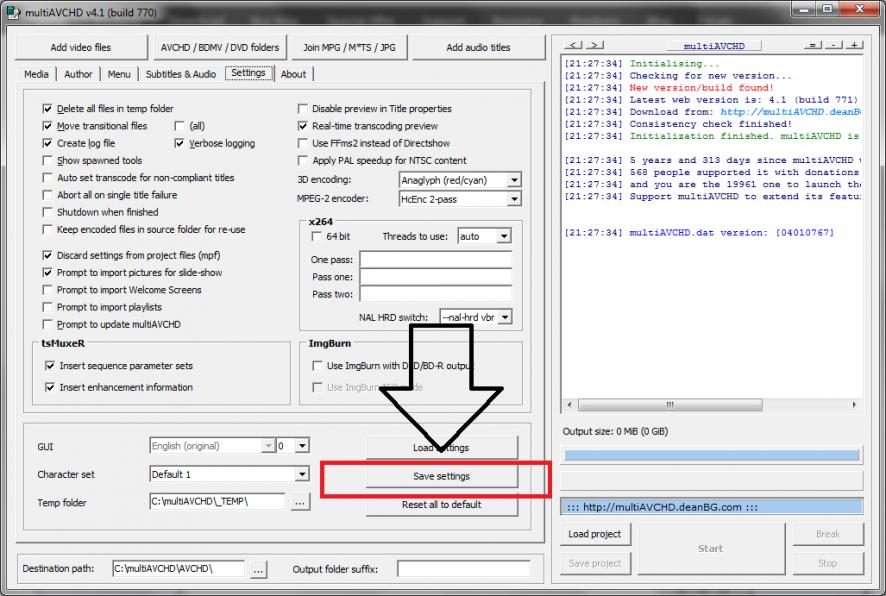
Task: Click the Start button
Action: (x=710, y=549)
